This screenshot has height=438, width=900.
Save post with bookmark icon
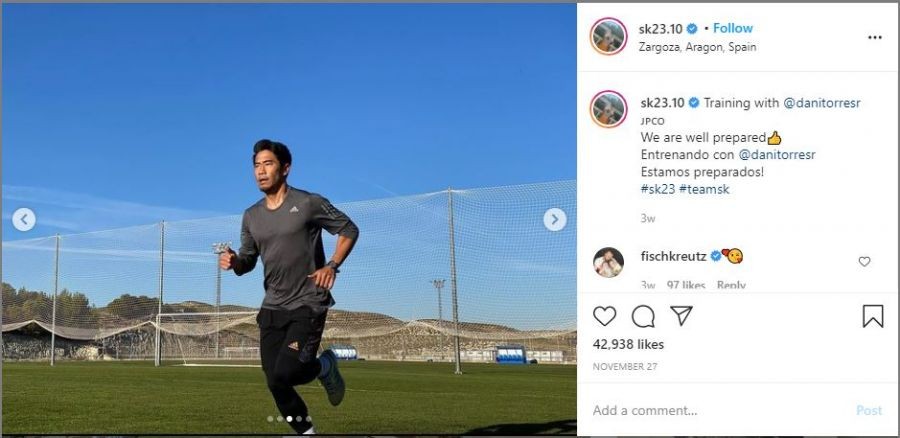point(873,316)
